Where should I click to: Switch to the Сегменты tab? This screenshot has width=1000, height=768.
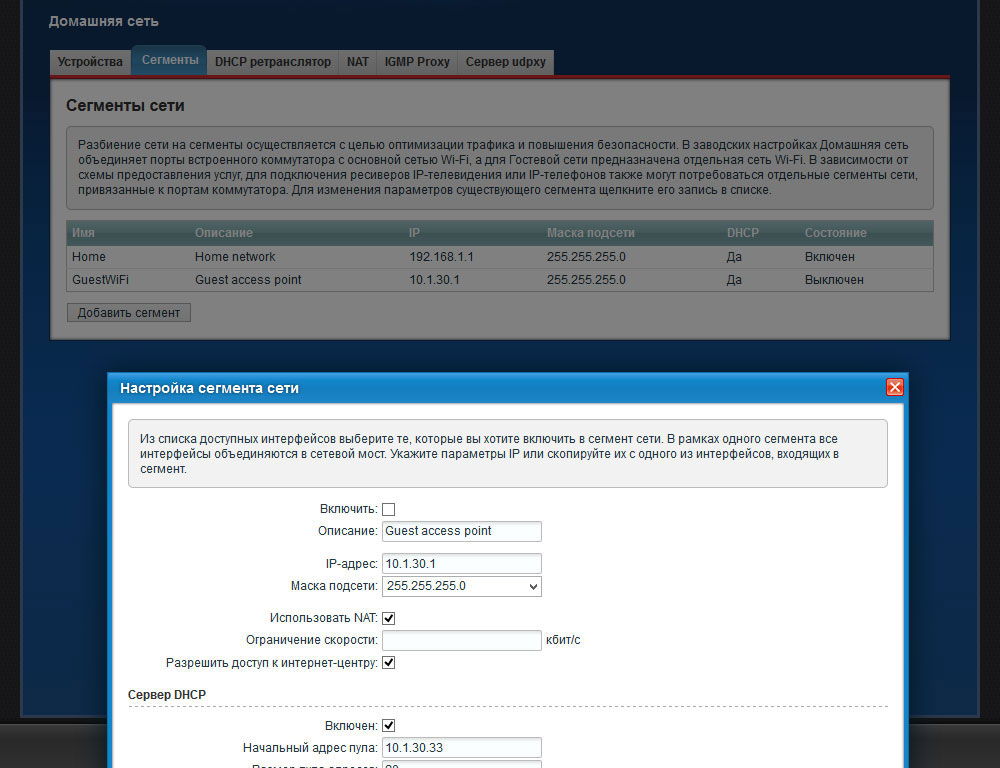click(170, 60)
